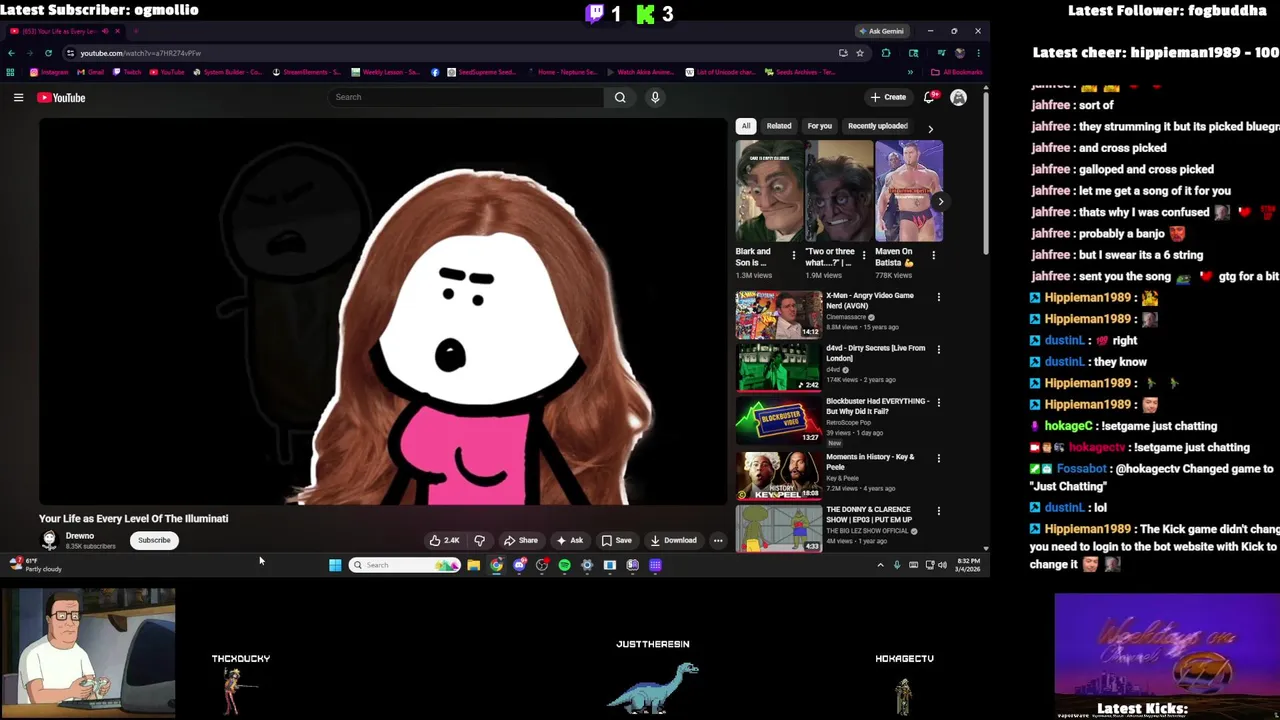This screenshot has height=720, width=1280.
Task: Open options for the Key & Peele video
Action: tap(938, 458)
